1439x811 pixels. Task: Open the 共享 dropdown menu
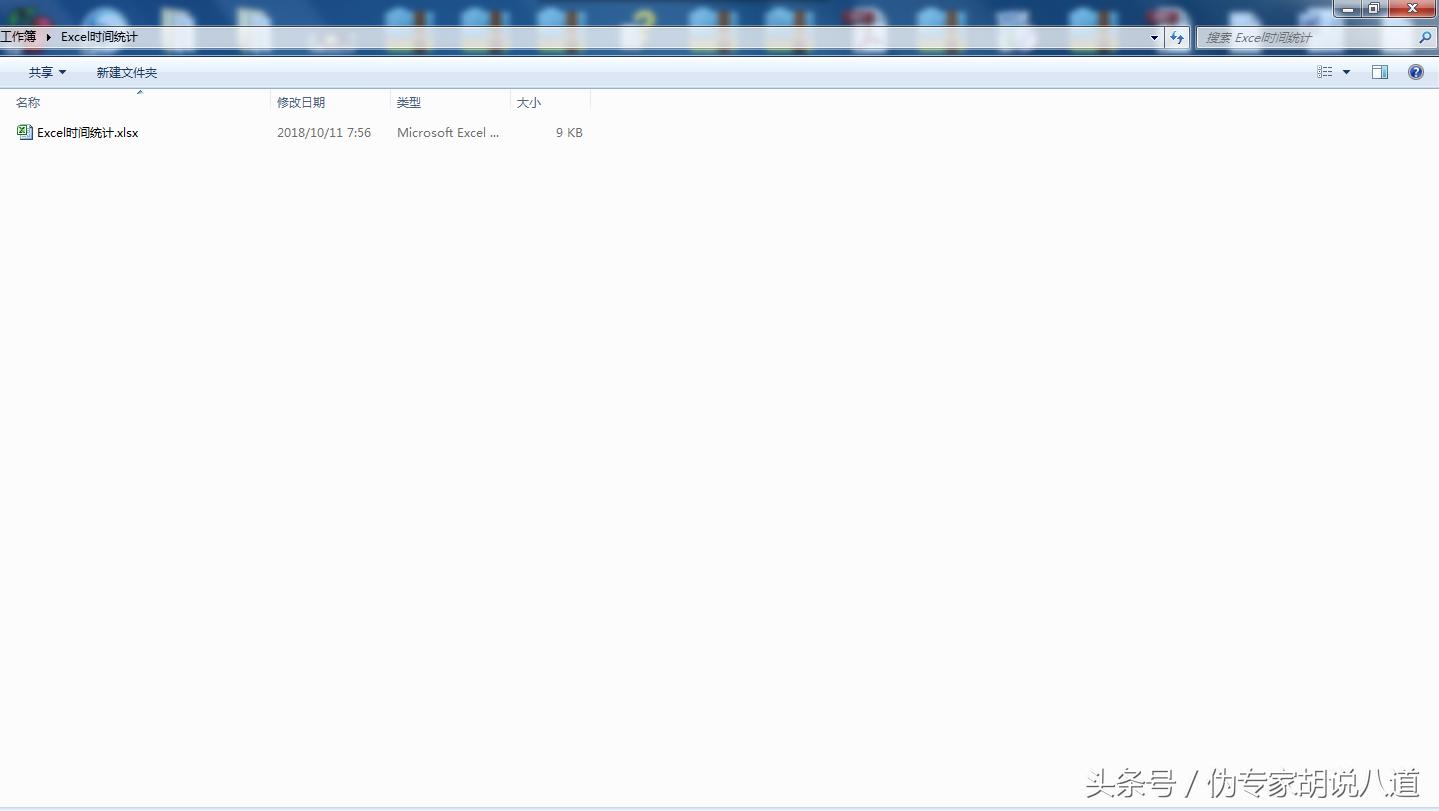point(47,72)
